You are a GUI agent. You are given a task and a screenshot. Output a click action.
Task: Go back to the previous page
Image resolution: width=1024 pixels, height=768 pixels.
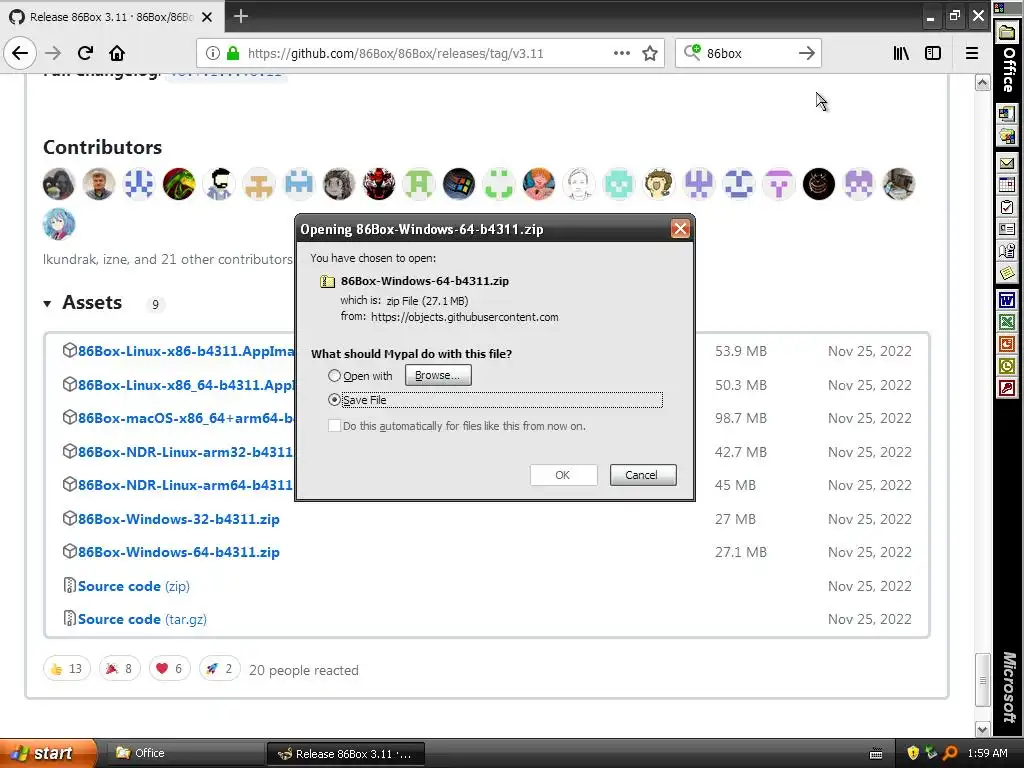(20, 53)
